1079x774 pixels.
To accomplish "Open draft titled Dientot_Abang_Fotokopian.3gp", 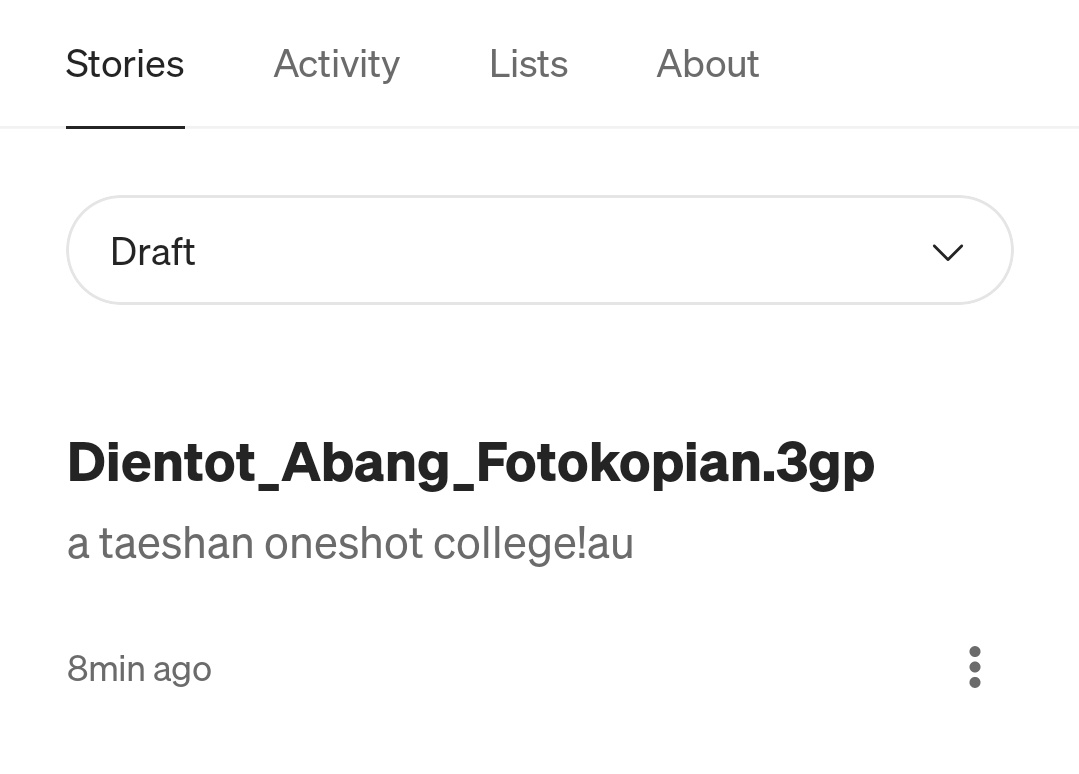I will click(x=471, y=464).
